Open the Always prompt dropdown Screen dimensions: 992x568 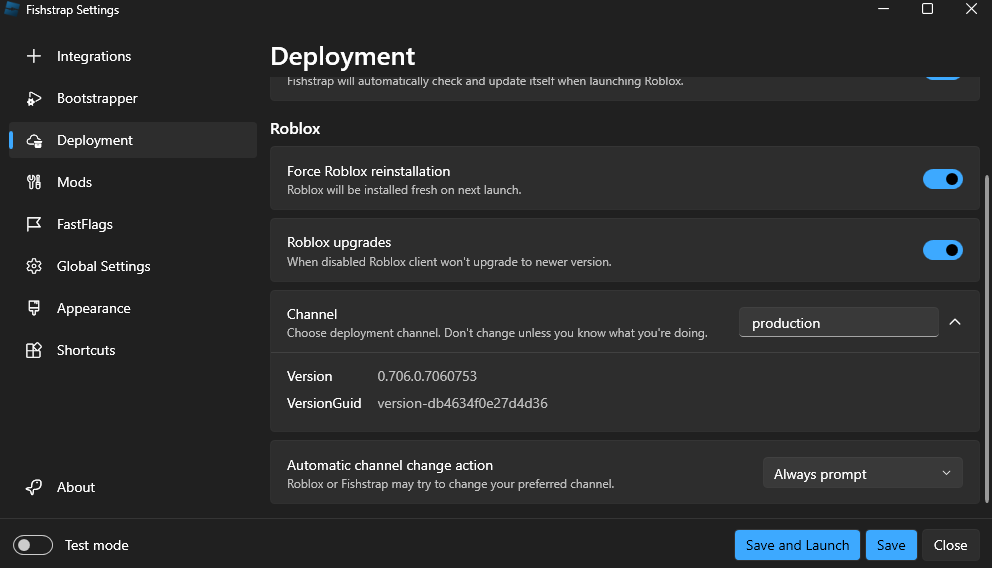tap(862, 474)
